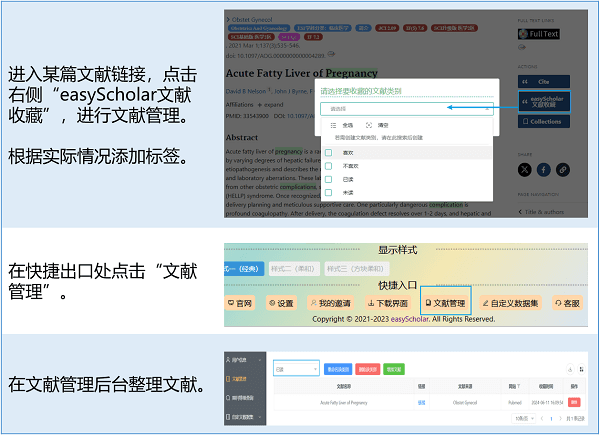Screen dimensions: 600x435
Task: Expand Affiliations with the expand toggle
Action: 271,104
